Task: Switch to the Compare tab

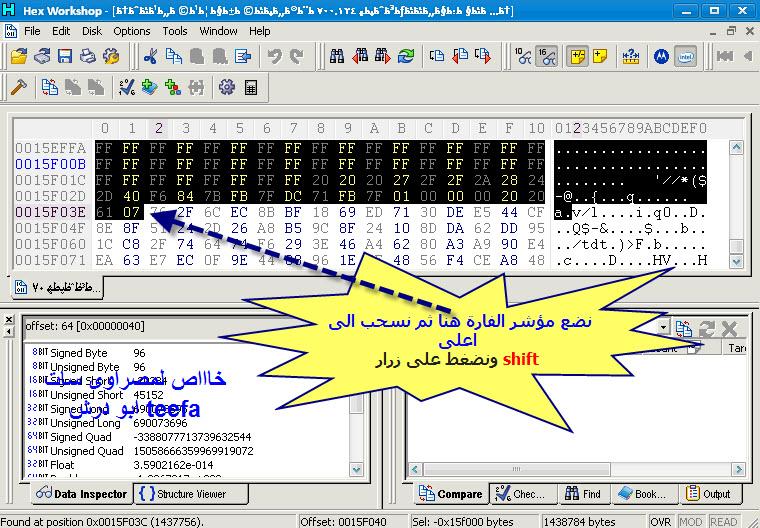Action: pos(451,494)
